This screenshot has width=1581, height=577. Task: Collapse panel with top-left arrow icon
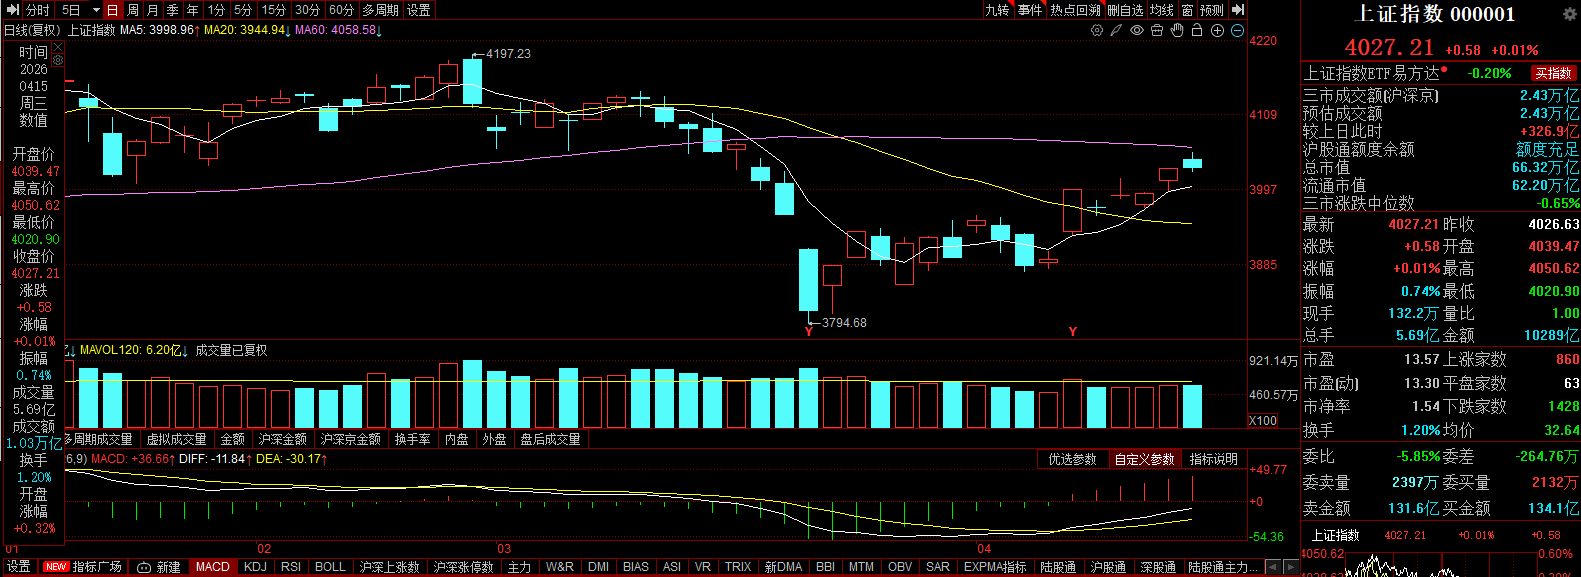(x=13, y=10)
